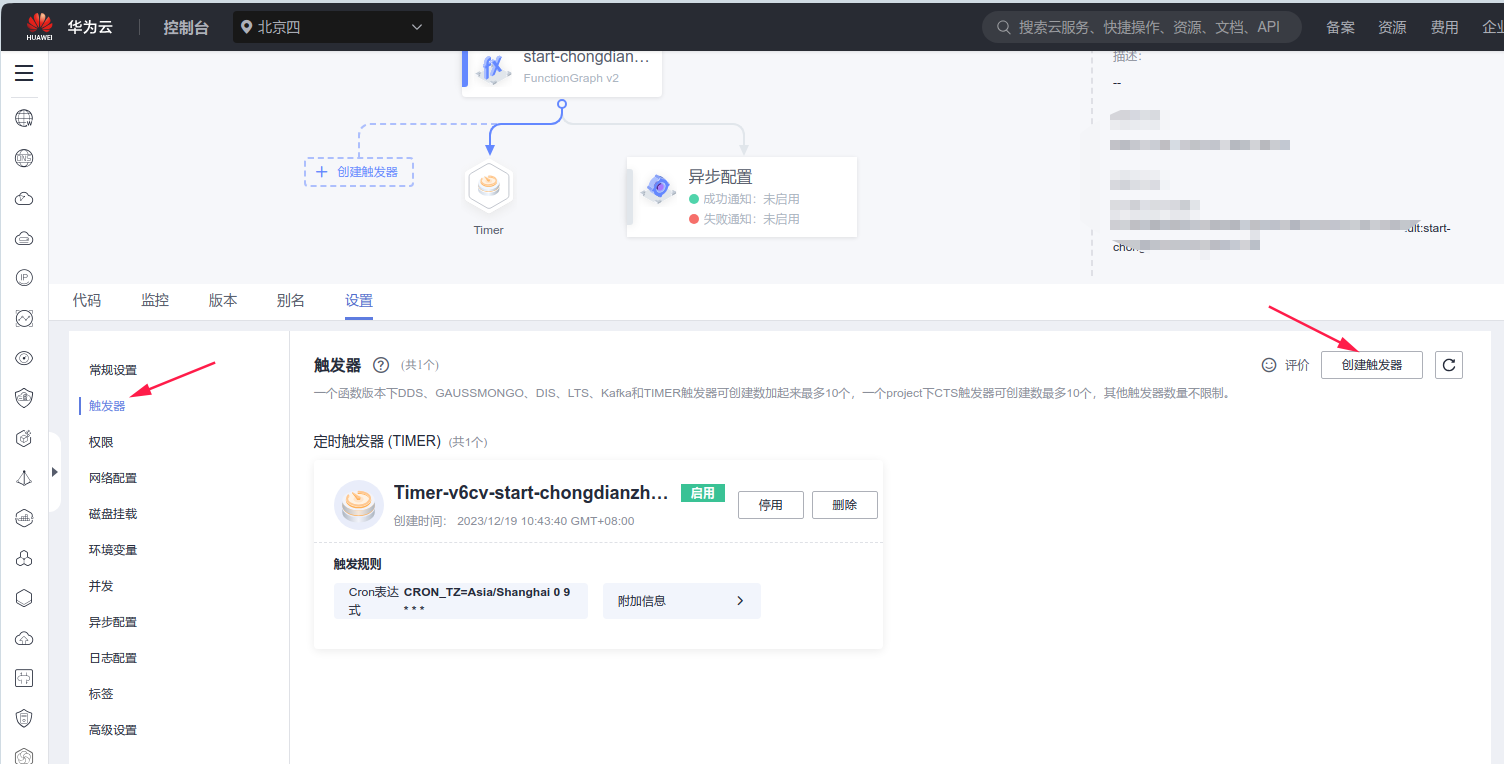Select the Settings (设置) tab
The height and width of the screenshot is (764, 1504).
[359, 300]
